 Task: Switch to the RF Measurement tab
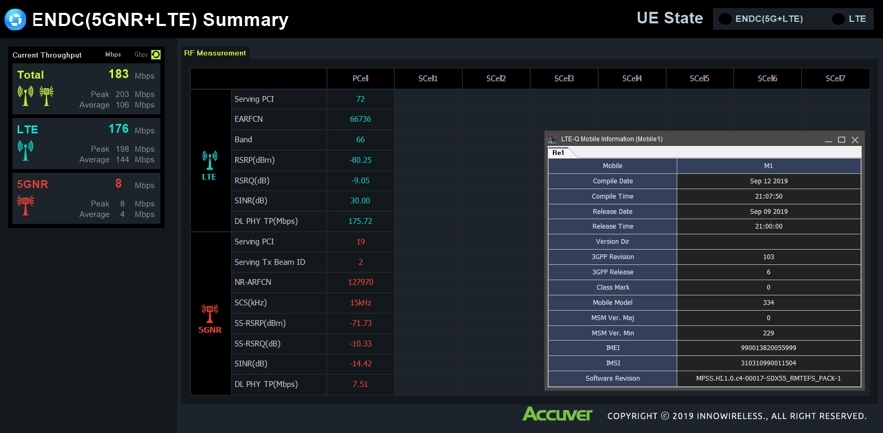(215, 53)
